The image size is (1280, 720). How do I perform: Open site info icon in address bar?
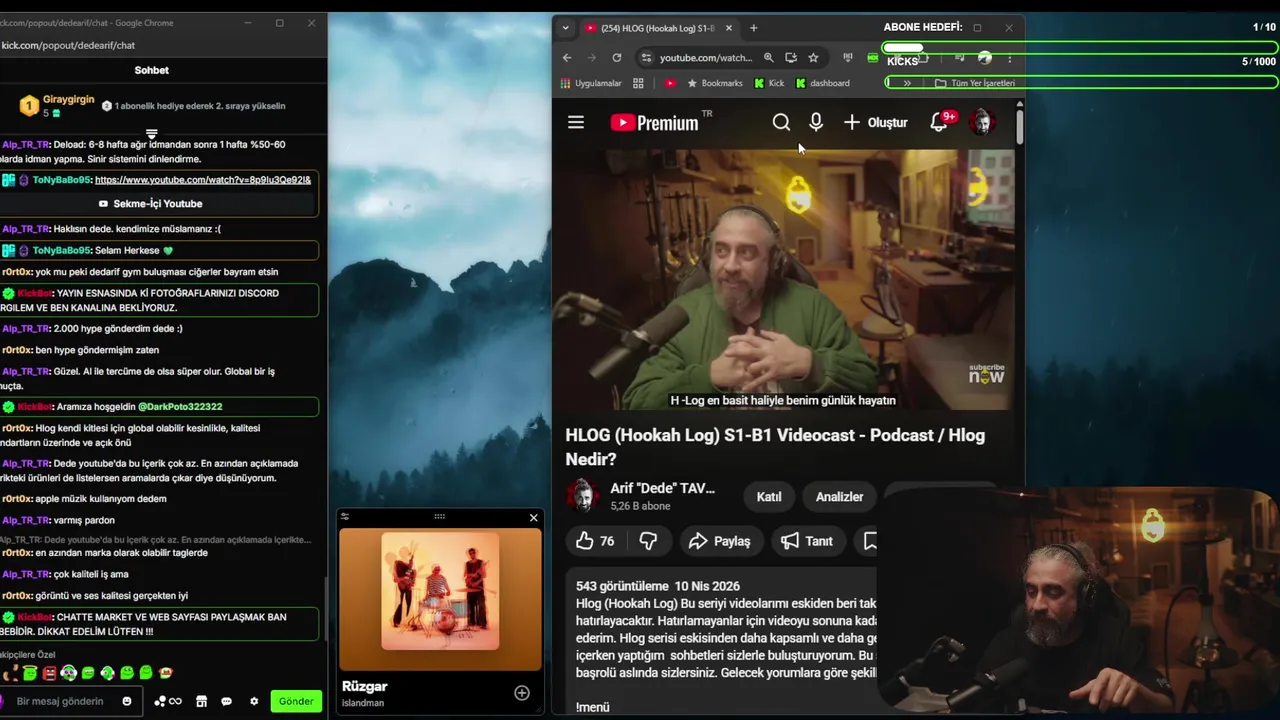pyautogui.click(x=646, y=58)
